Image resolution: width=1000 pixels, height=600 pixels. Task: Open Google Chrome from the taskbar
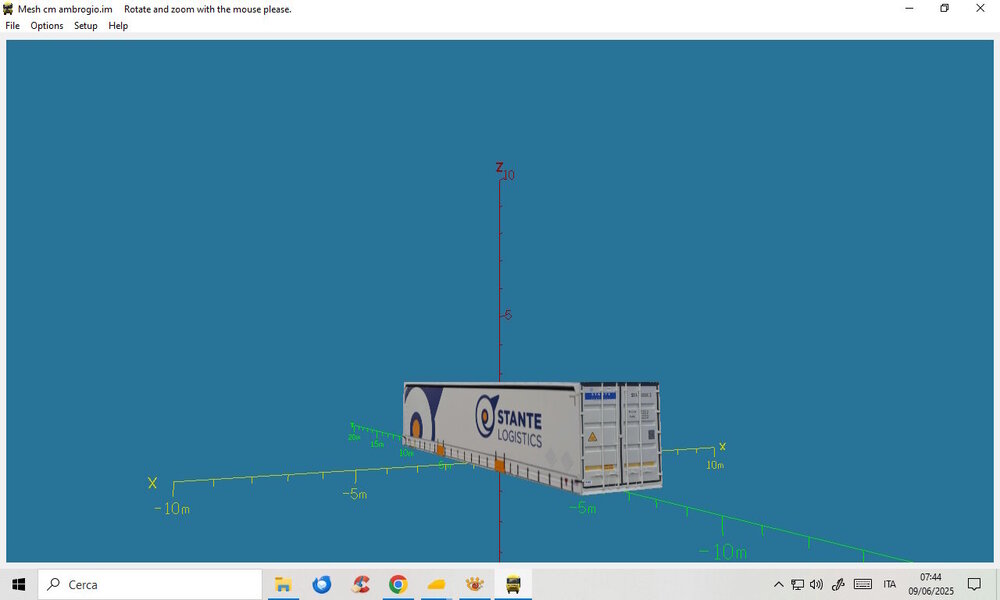[398, 584]
